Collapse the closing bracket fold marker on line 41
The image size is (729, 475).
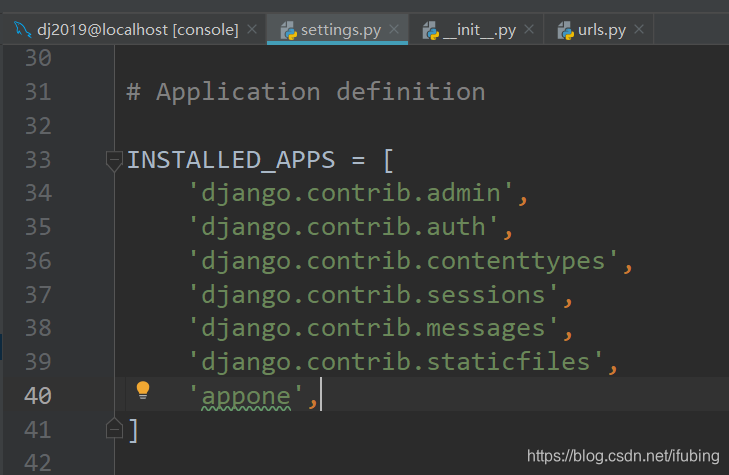(114, 429)
